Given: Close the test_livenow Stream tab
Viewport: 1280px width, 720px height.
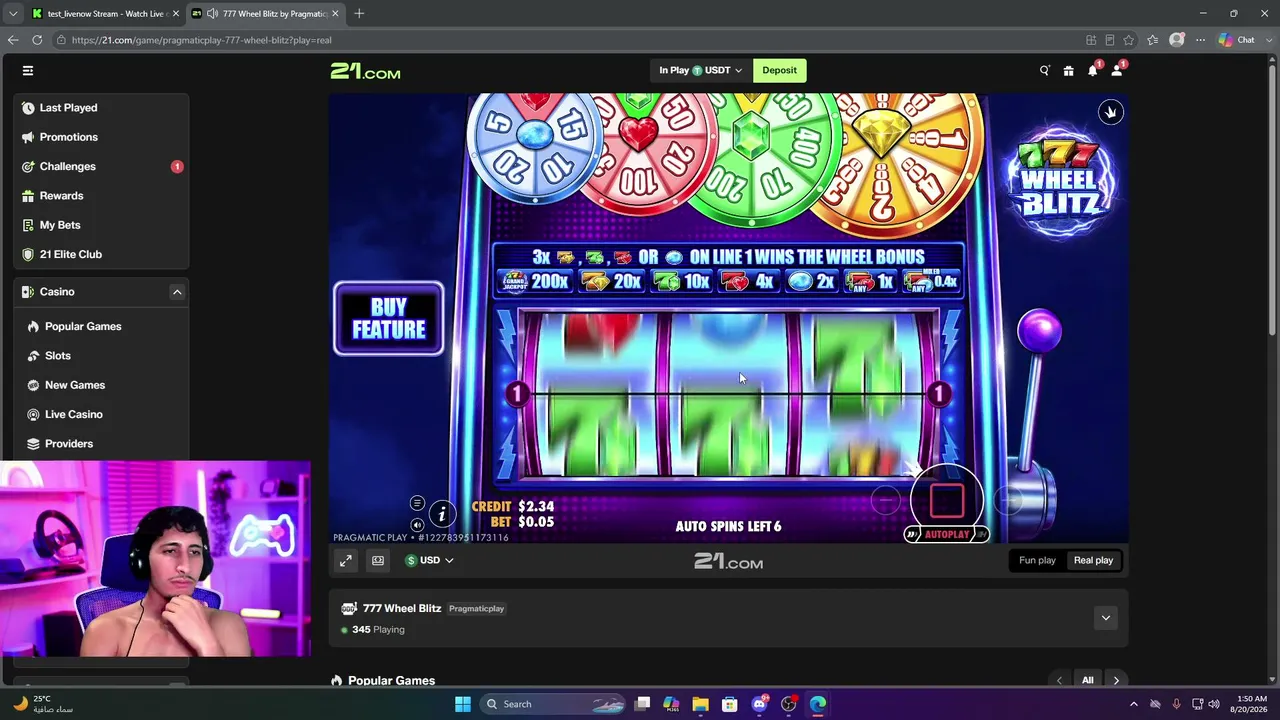Looking at the screenshot, I should (x=176, y=14).
